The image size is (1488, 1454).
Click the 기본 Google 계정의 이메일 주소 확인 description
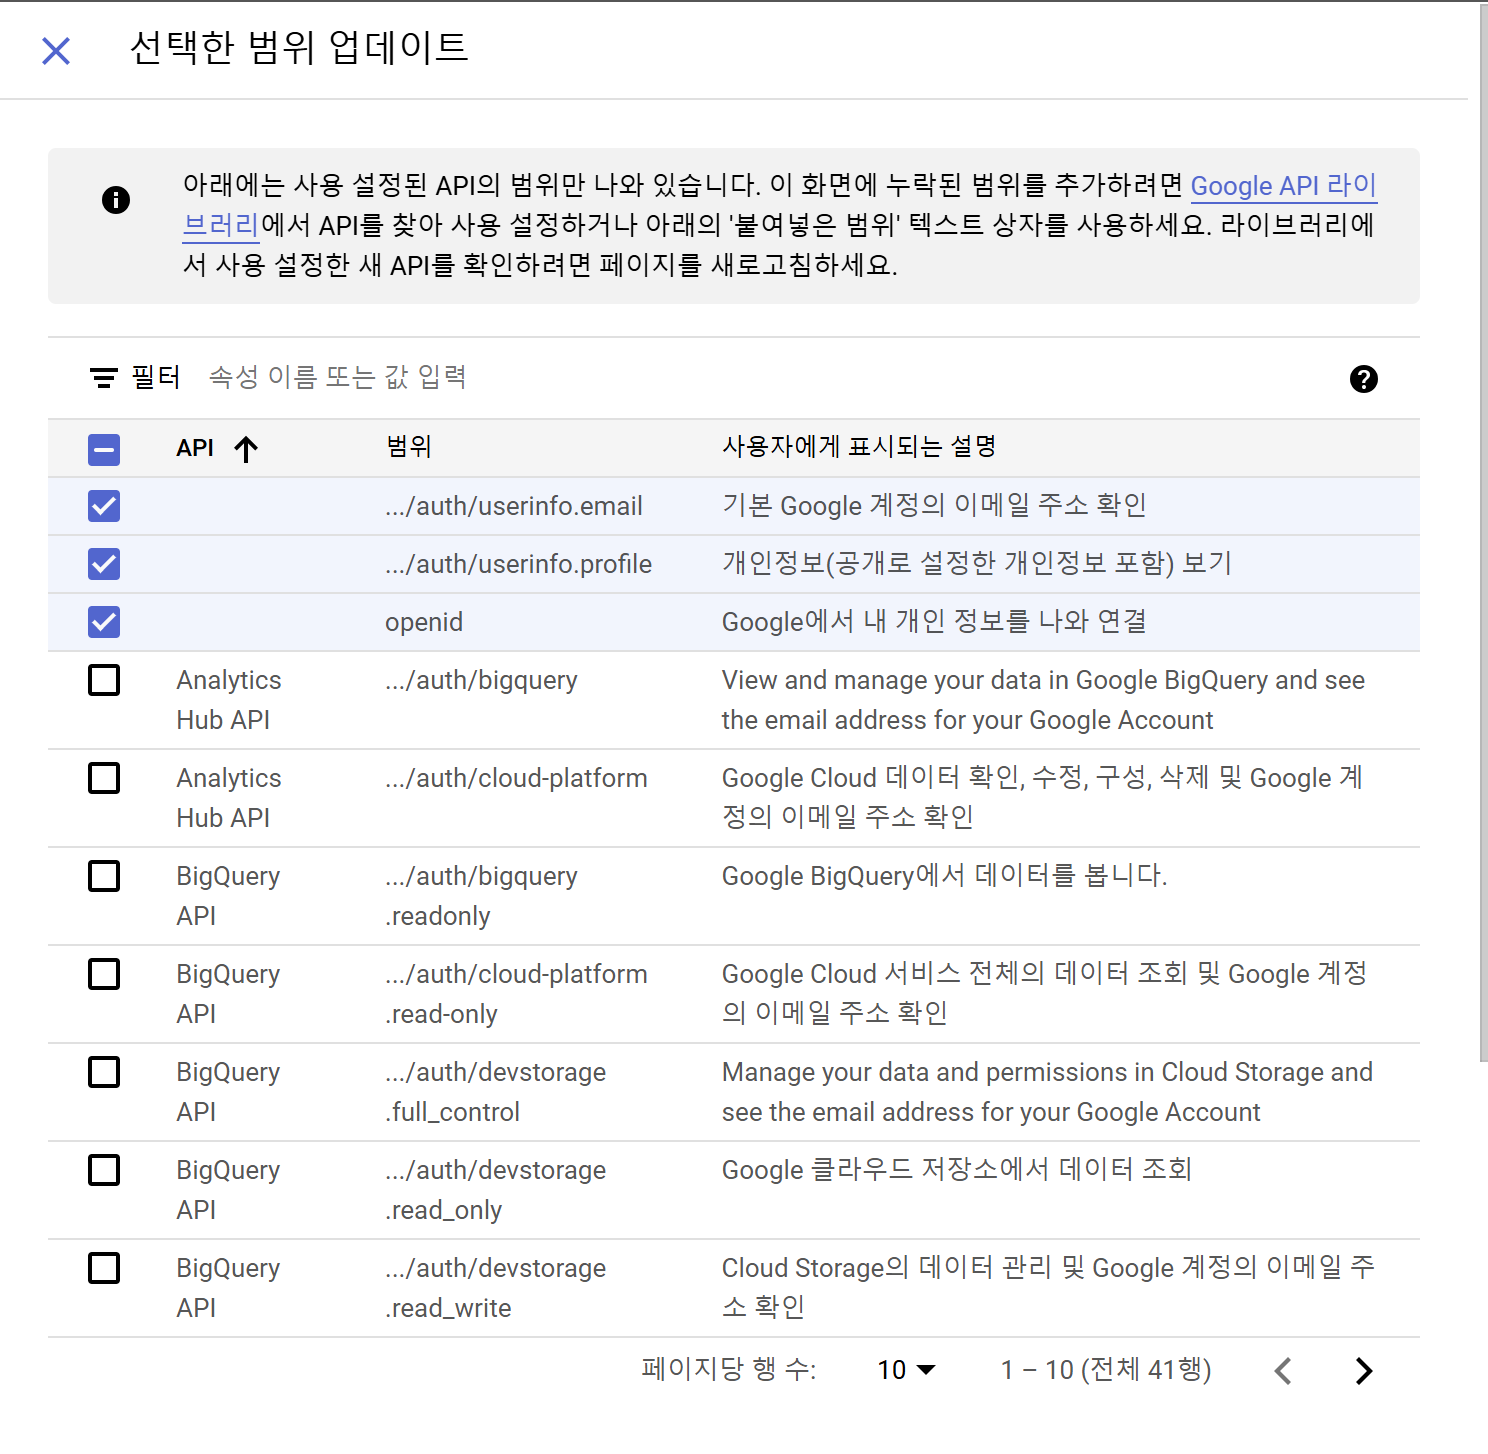pos(934,506)
